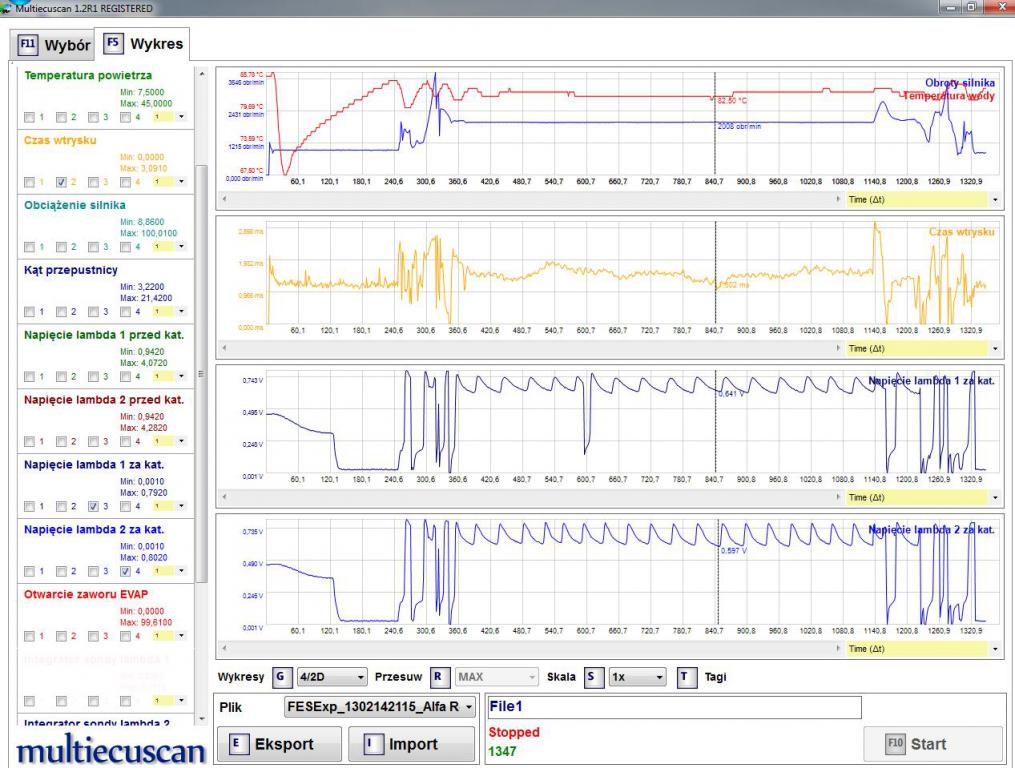This screenshot has width=1015, height=768.
Task: Click the T icon for Tagi
Action: (x=686, y=677)
